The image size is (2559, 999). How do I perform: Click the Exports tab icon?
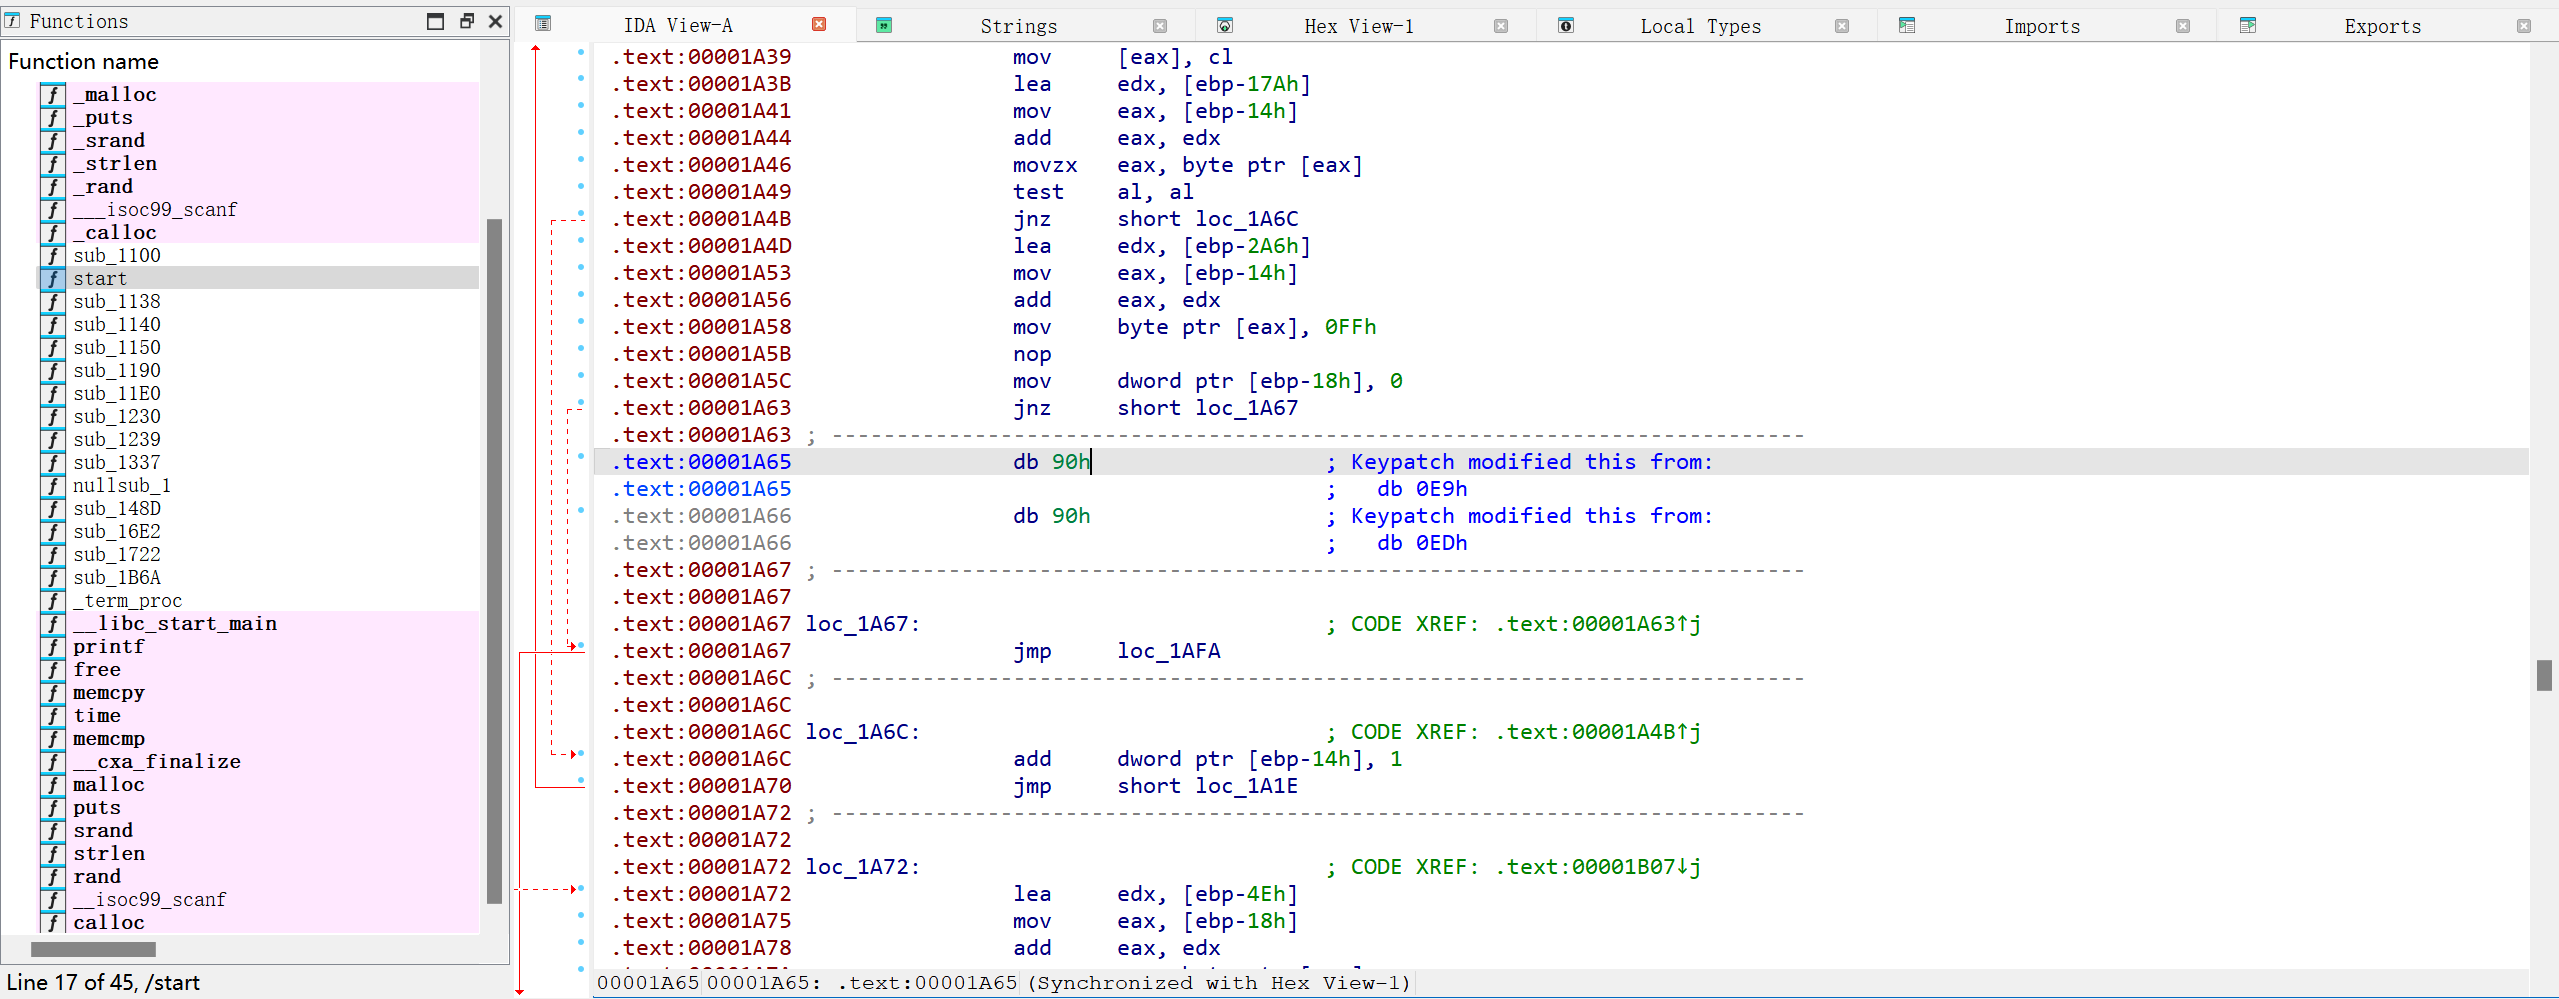click(x=2248, y=25)
